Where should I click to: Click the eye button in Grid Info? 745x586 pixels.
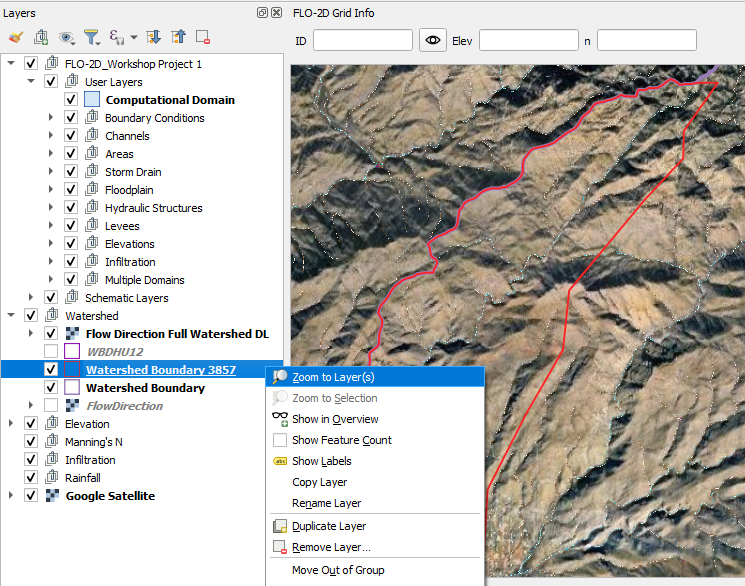click(x=432, y=40)
